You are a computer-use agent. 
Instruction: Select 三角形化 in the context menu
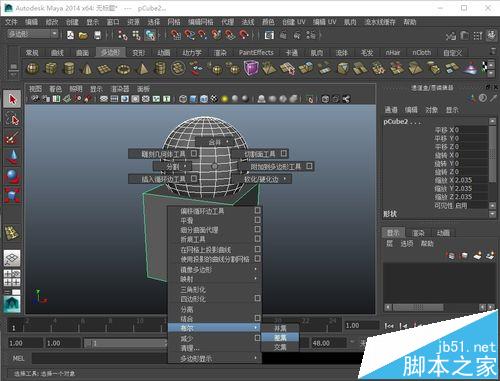pyautogui.click(x=215, y=289)
